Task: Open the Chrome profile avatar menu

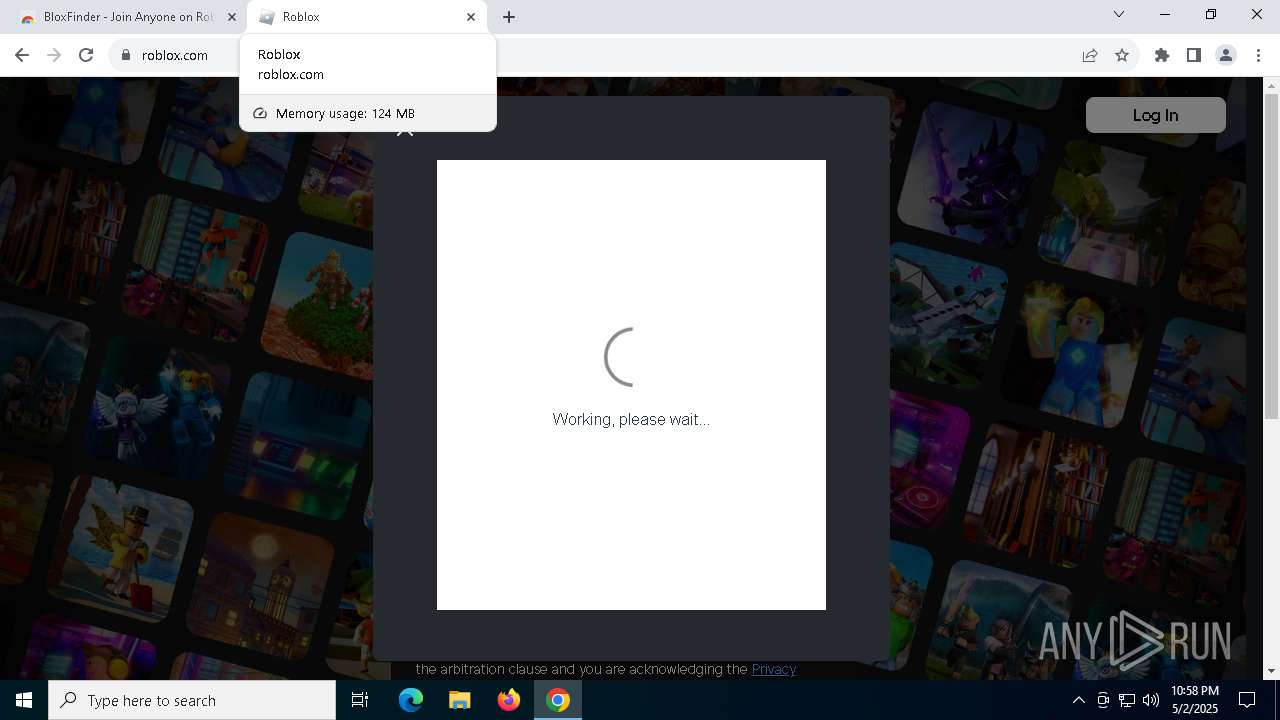Action: [x=1226, y=55]
